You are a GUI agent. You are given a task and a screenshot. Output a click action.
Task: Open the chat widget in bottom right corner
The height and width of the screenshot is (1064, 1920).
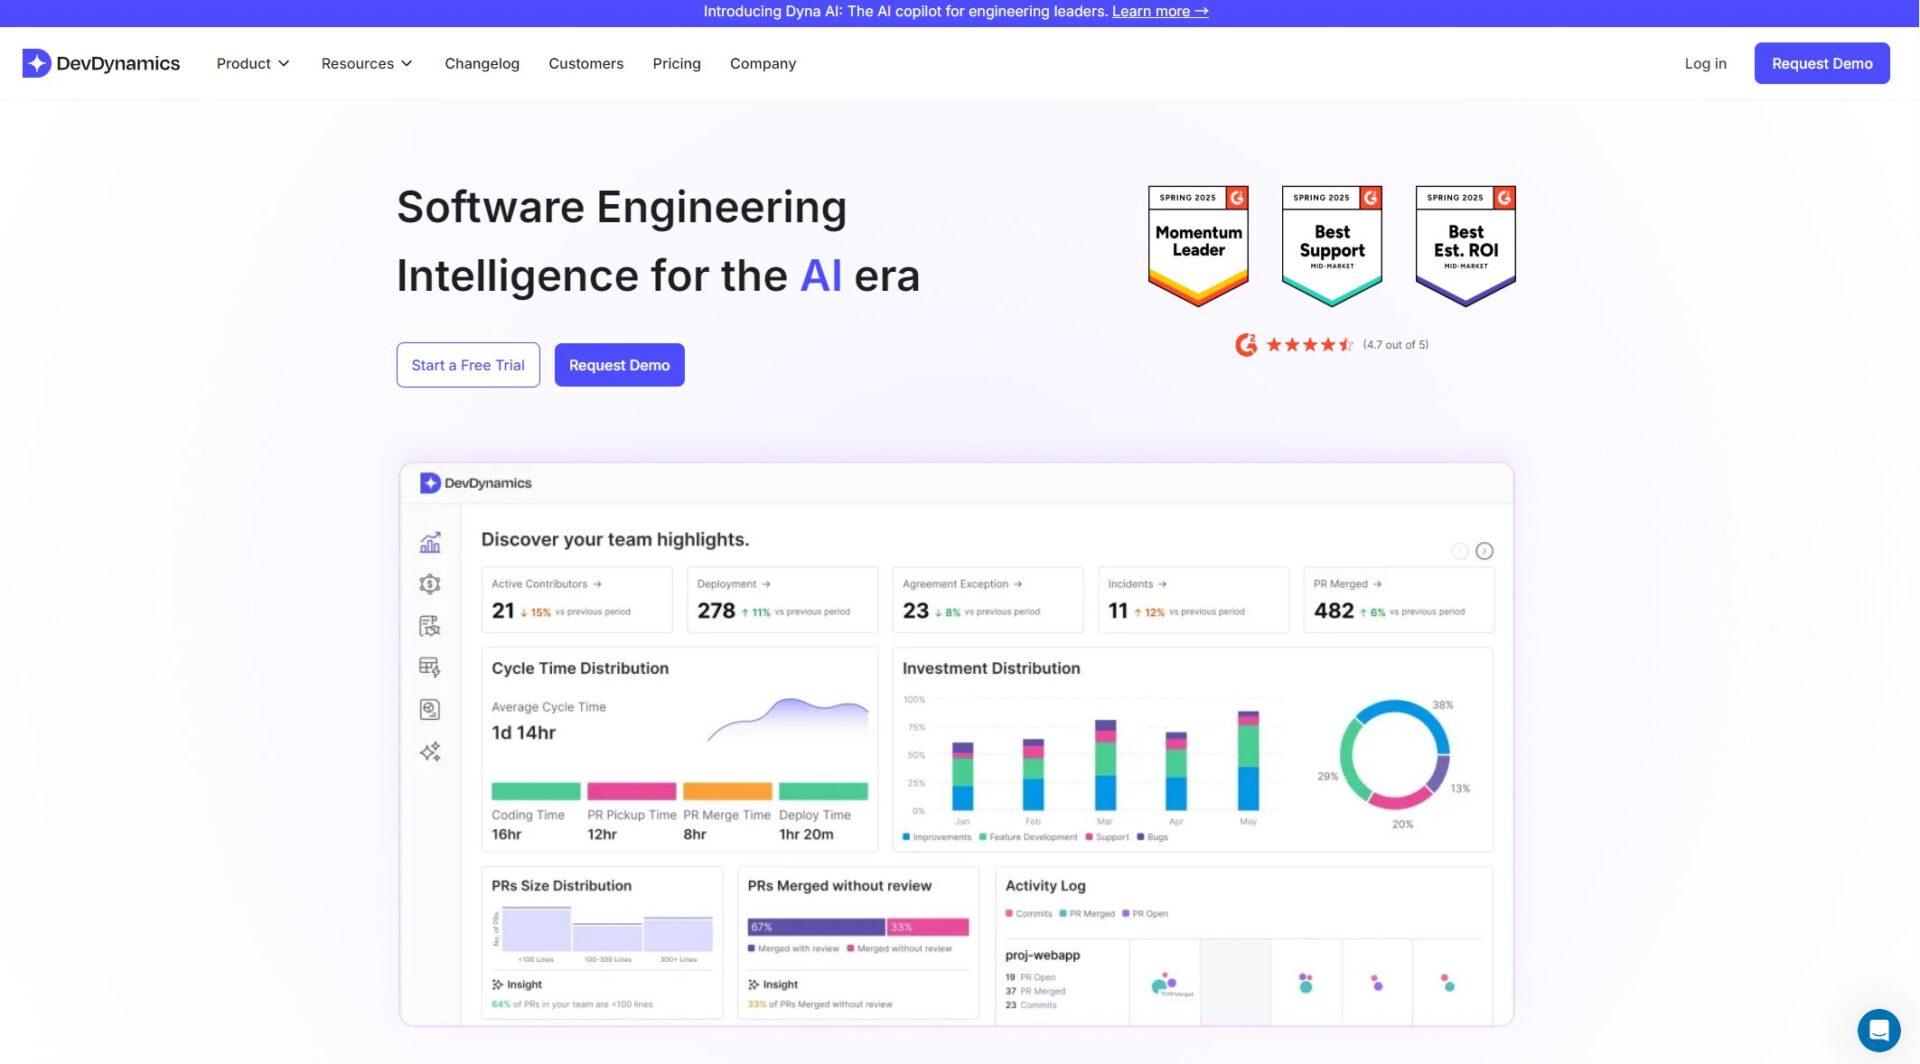click(x=1879, y=1030)
